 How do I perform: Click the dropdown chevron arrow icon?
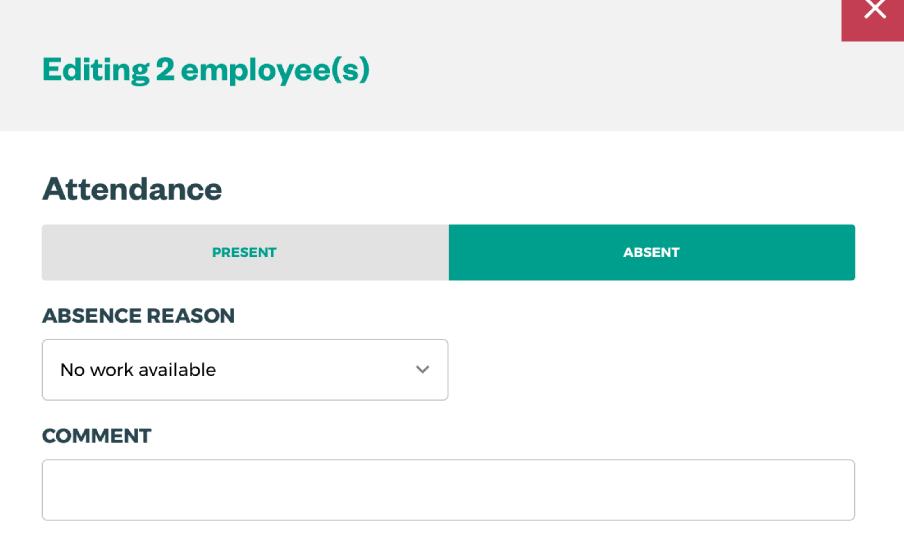click(x=422, y=370)
